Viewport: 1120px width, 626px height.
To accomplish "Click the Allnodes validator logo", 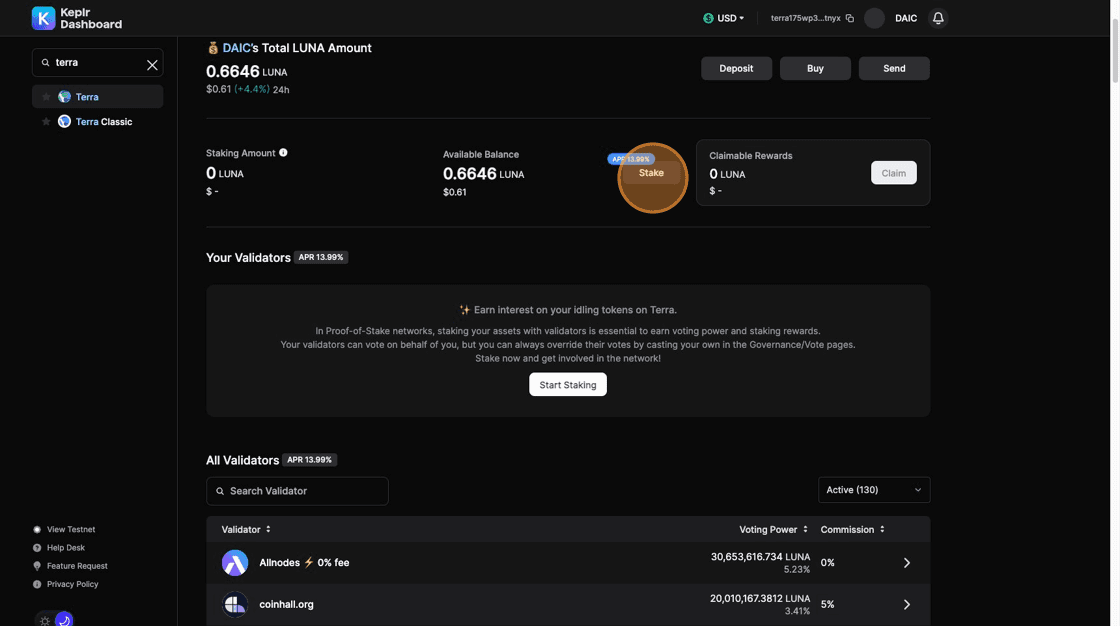I will 235,563.
